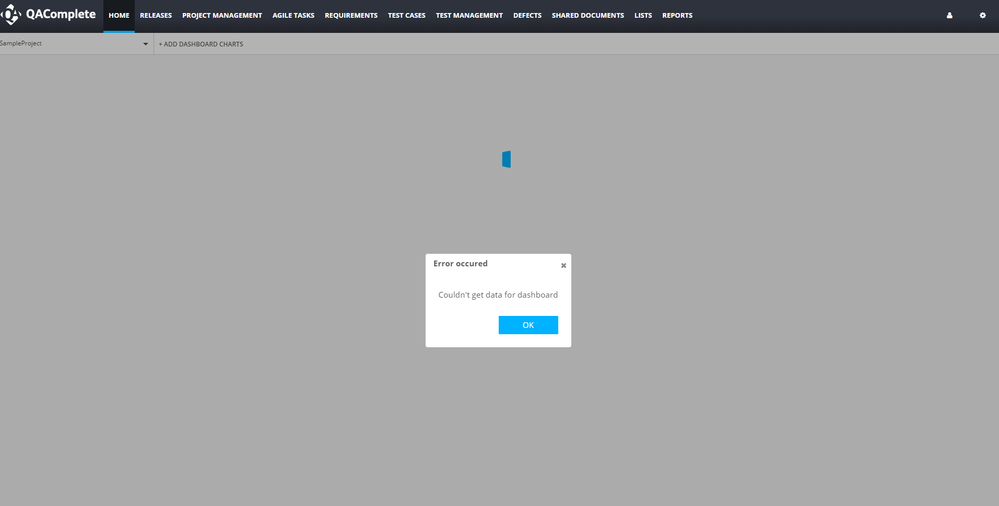
Task: Open Project Management
Action: click(x=222, y=15)
